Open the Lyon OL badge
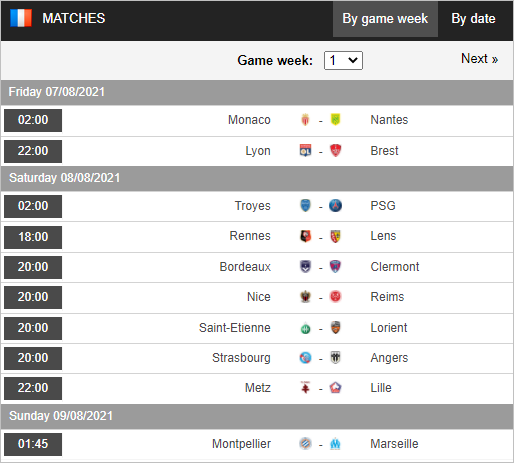514x463 pixels. (305, 150)
